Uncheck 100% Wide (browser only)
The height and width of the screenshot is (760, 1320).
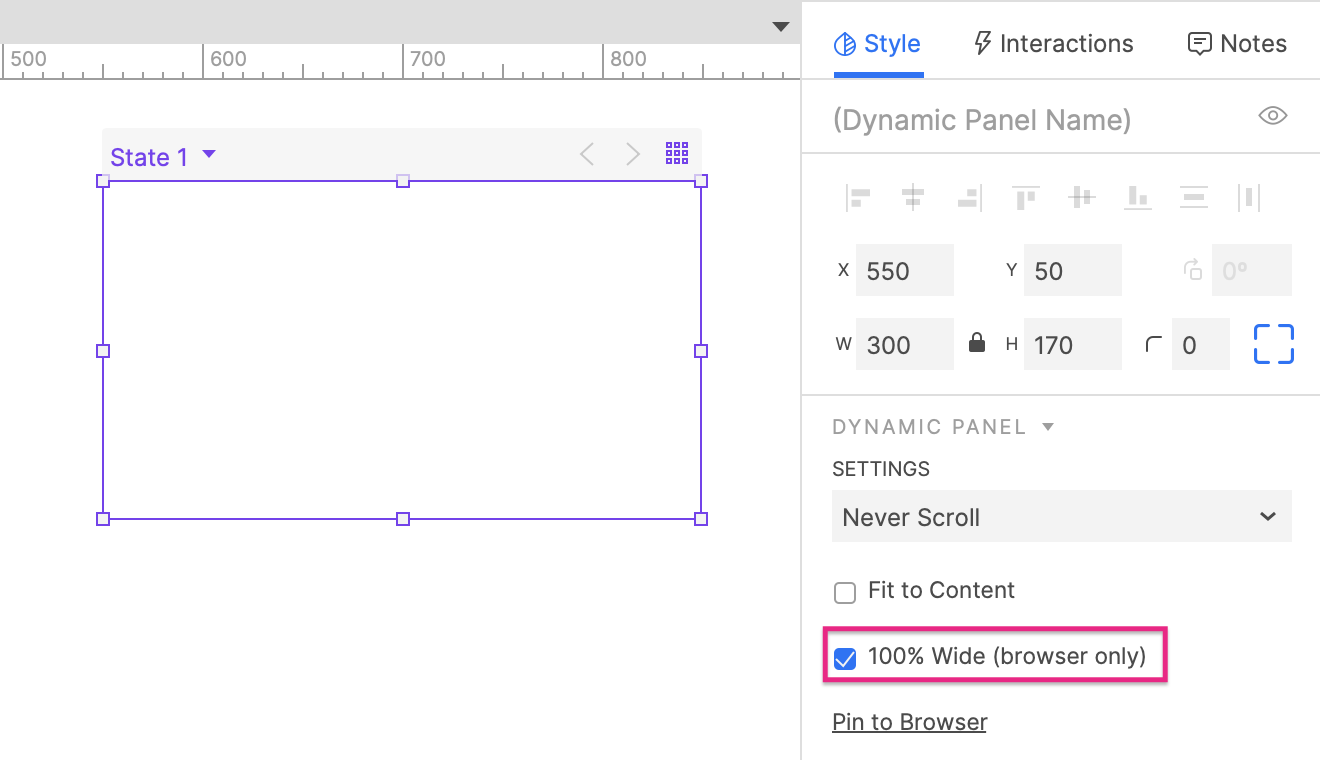pos(845,659)
